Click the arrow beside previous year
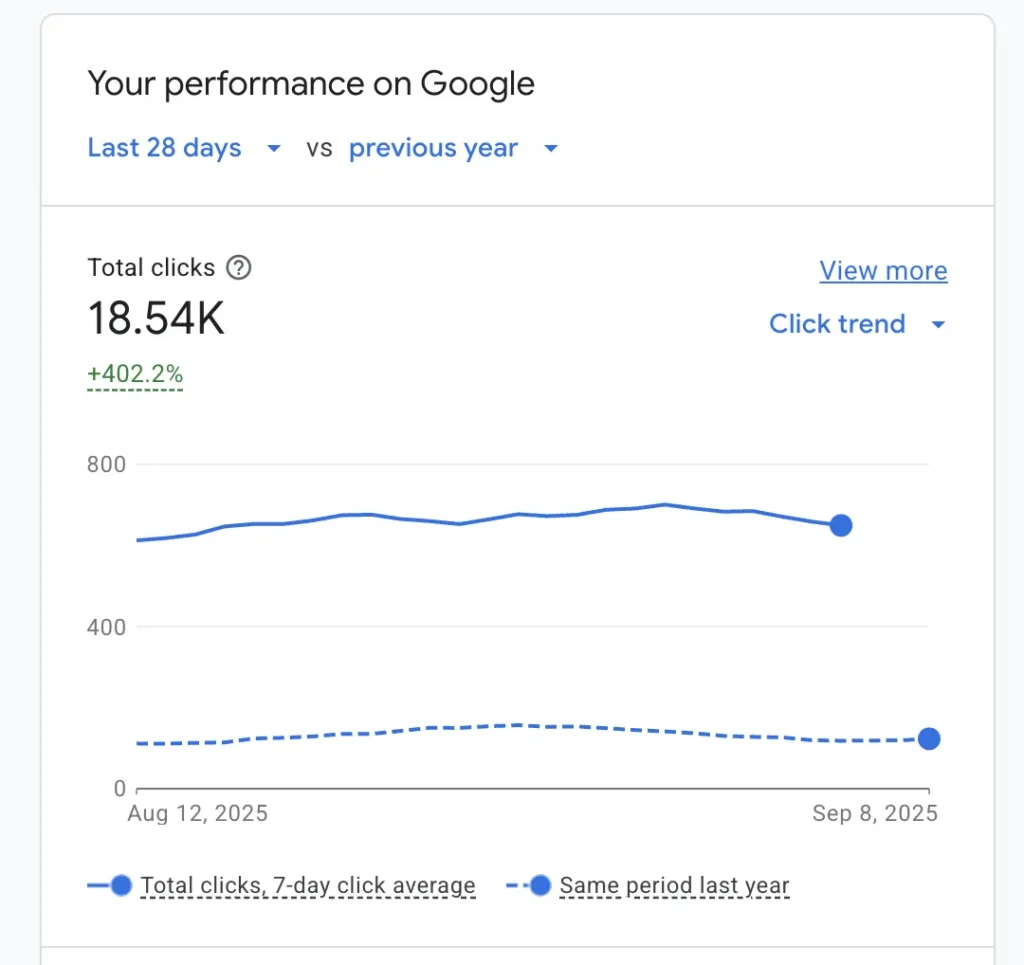This screenshot has width=1024, height=965. [x=550, y=149]
